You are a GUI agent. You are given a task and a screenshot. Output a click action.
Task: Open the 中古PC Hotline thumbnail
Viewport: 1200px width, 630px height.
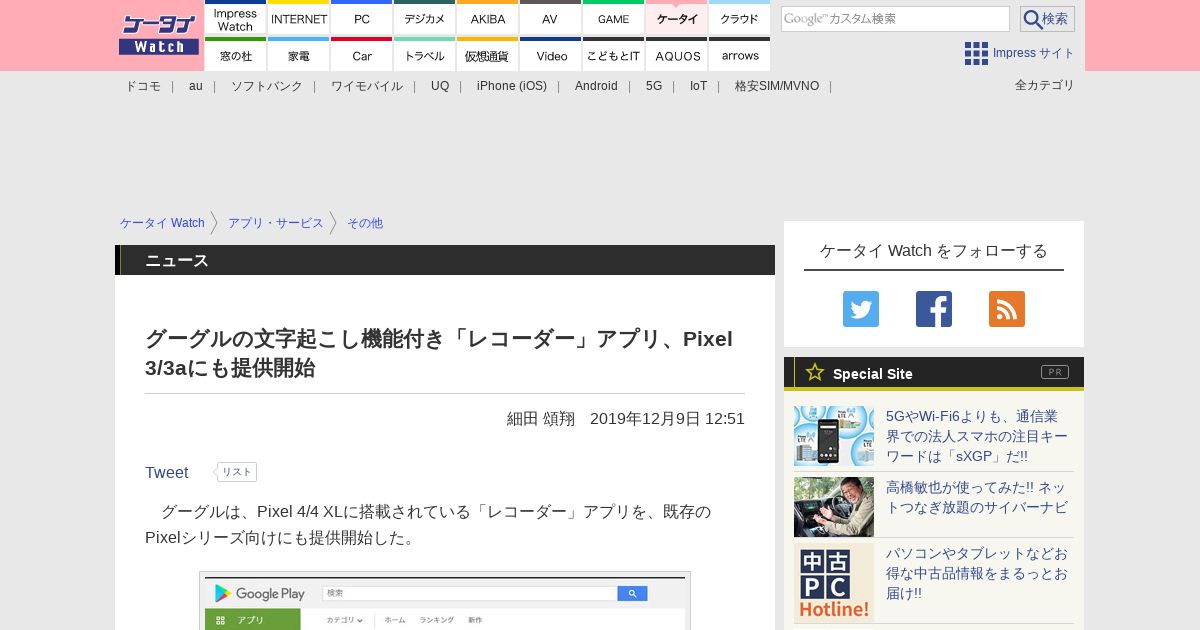pos(834,582)
